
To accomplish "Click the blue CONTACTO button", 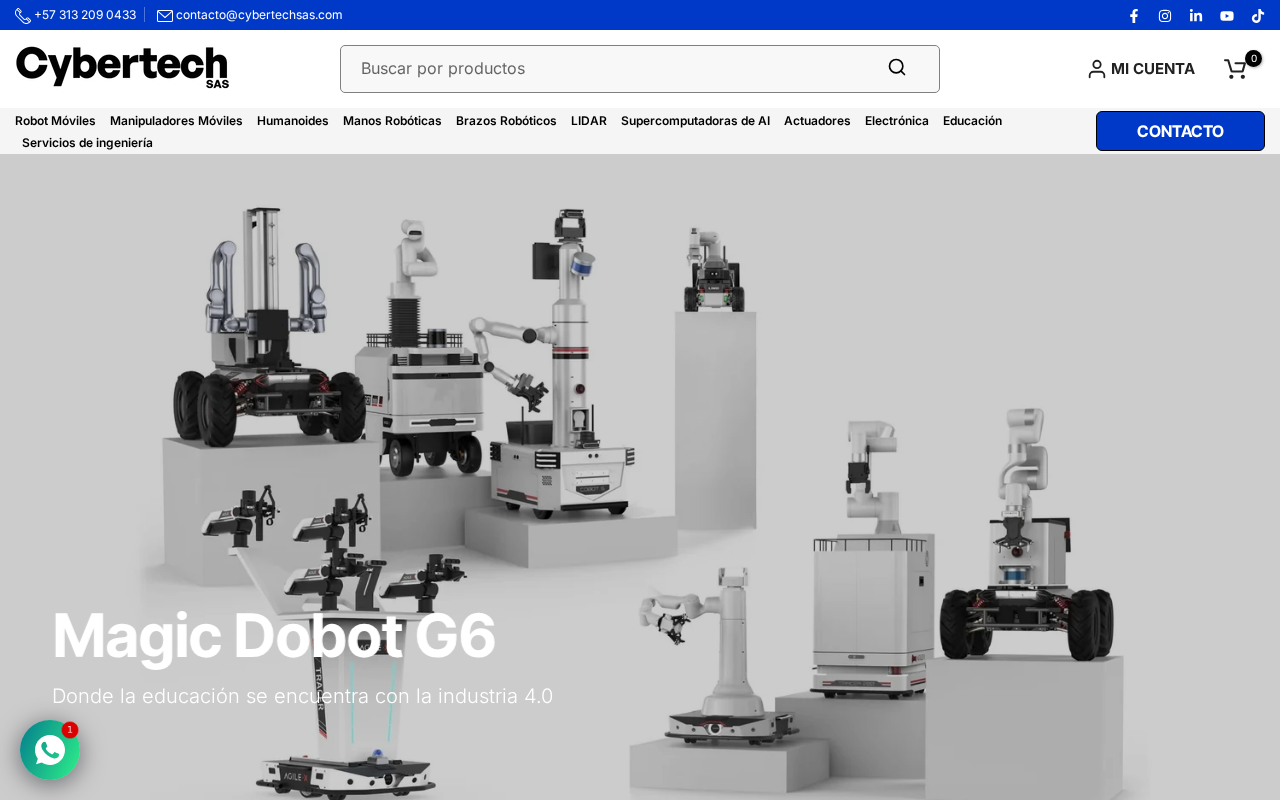I will pos(1180,131).
